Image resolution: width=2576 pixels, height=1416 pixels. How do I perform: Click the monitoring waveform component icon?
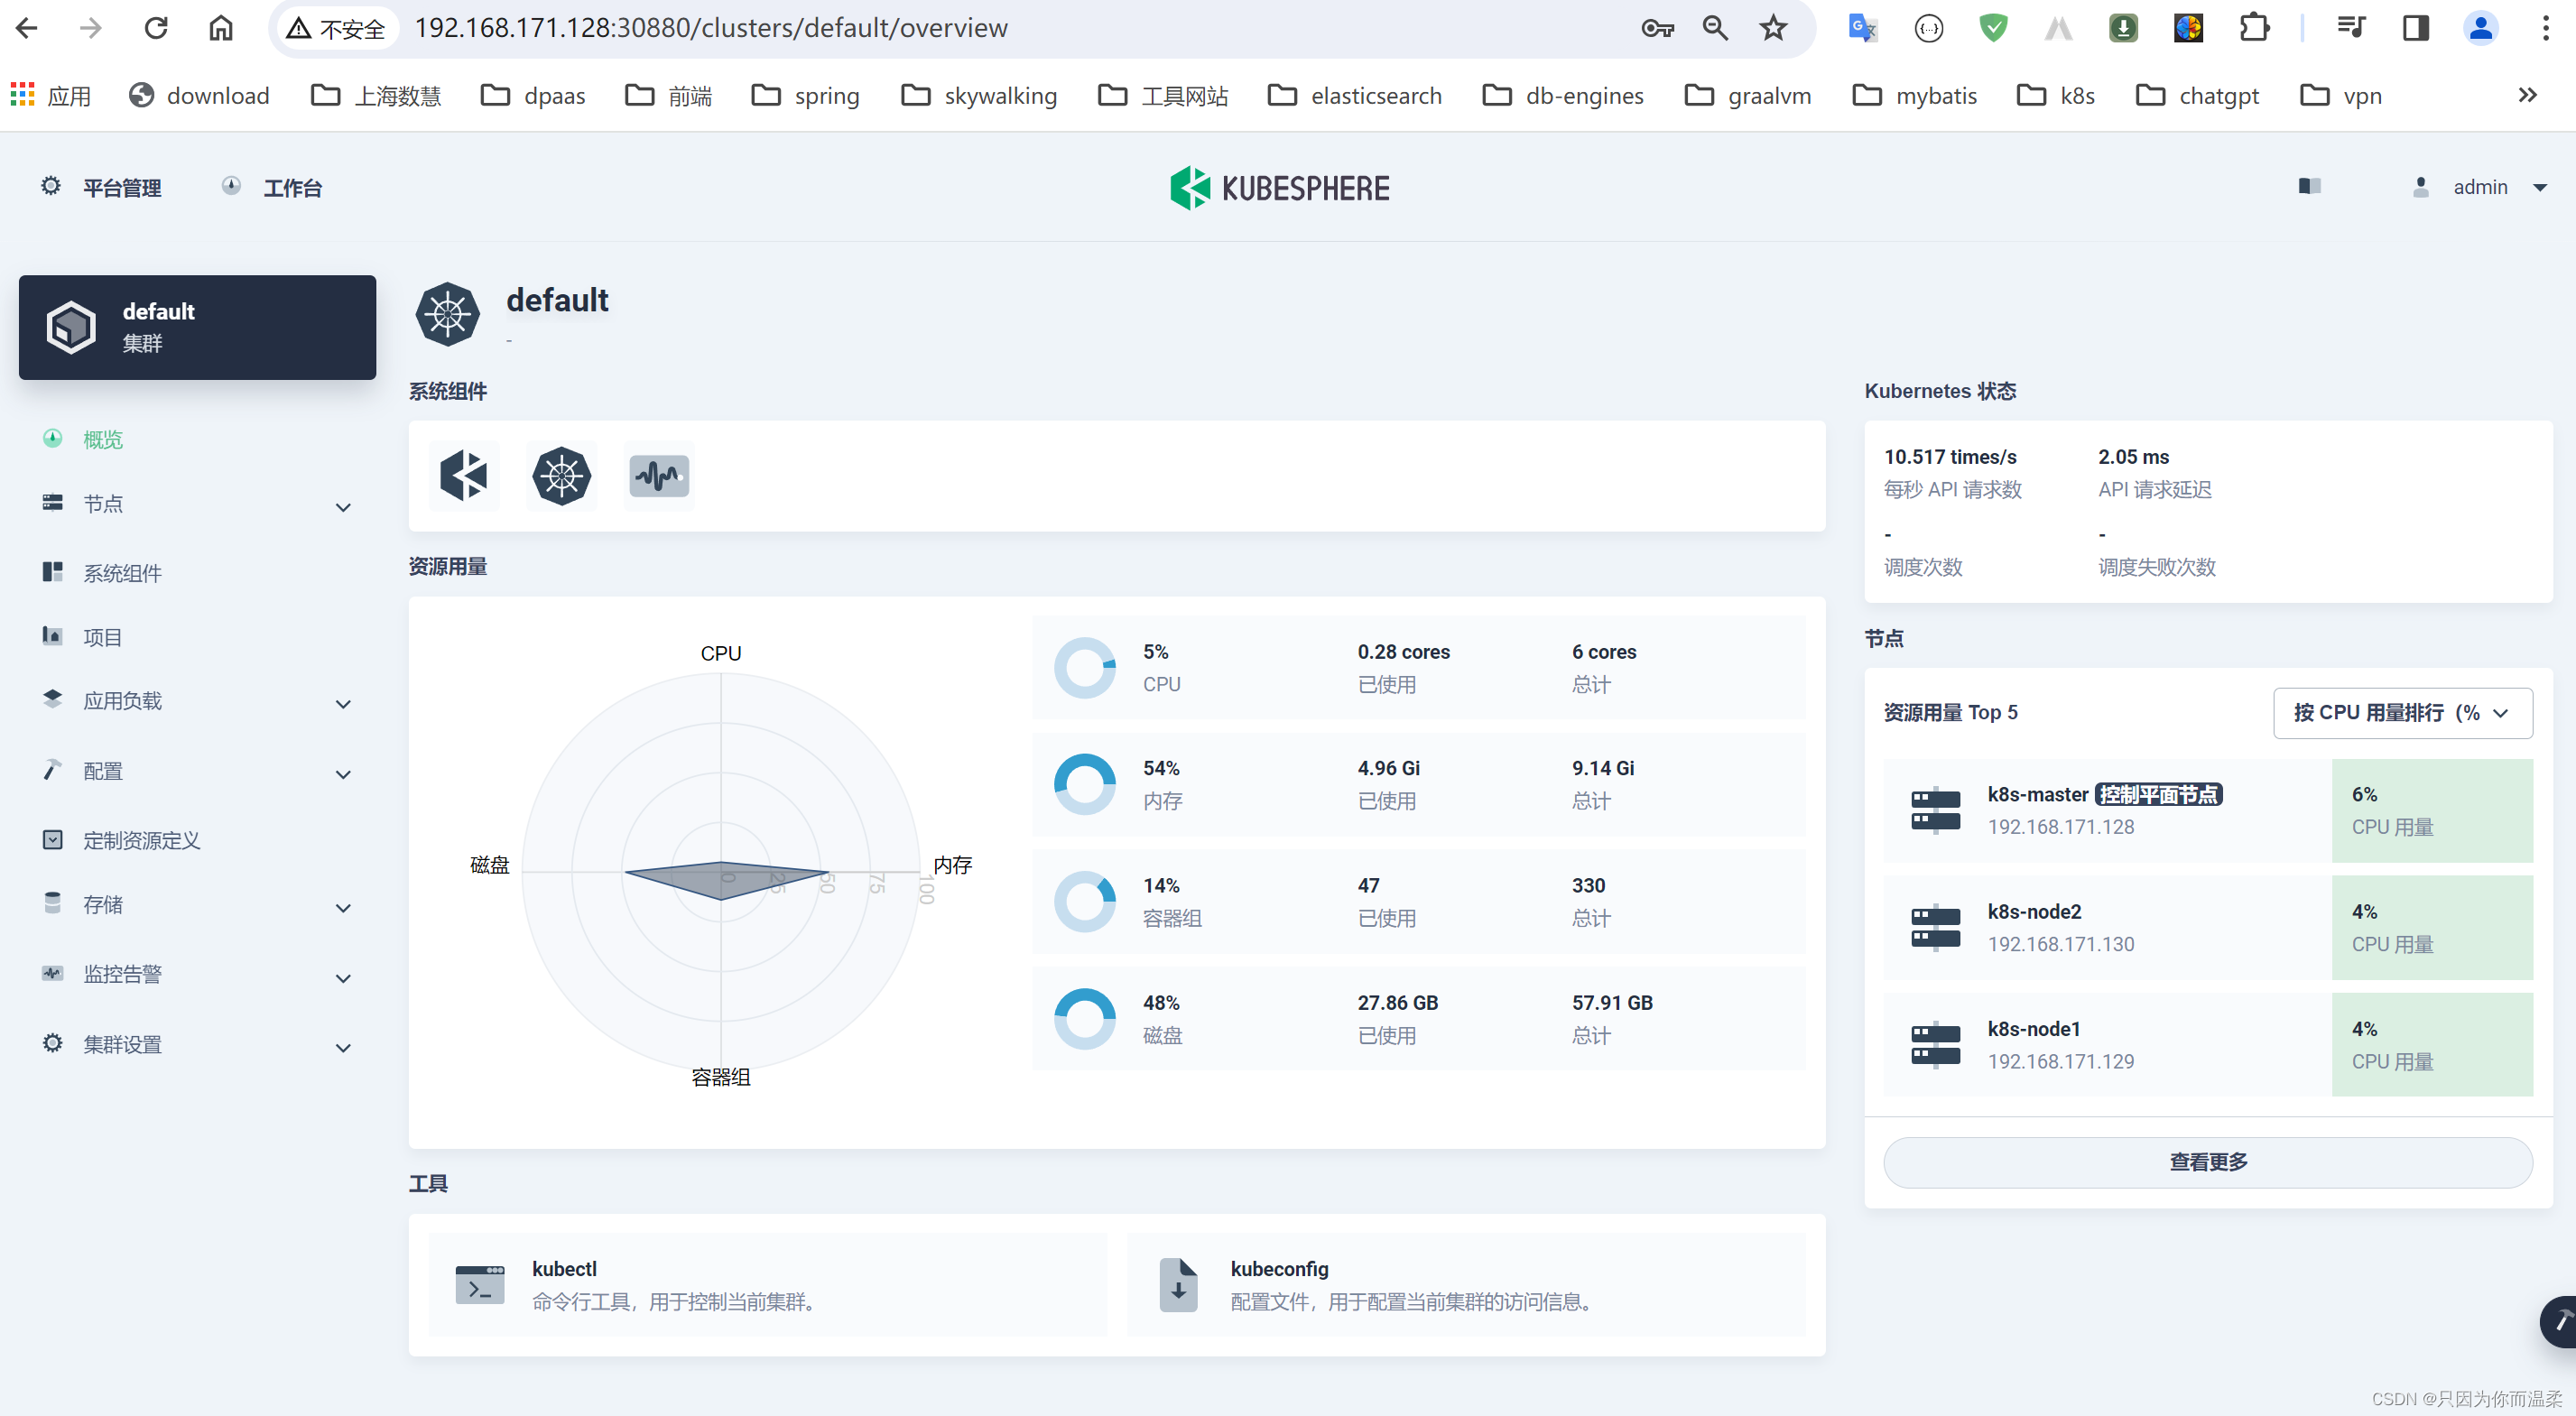click(x=659, y=475)
